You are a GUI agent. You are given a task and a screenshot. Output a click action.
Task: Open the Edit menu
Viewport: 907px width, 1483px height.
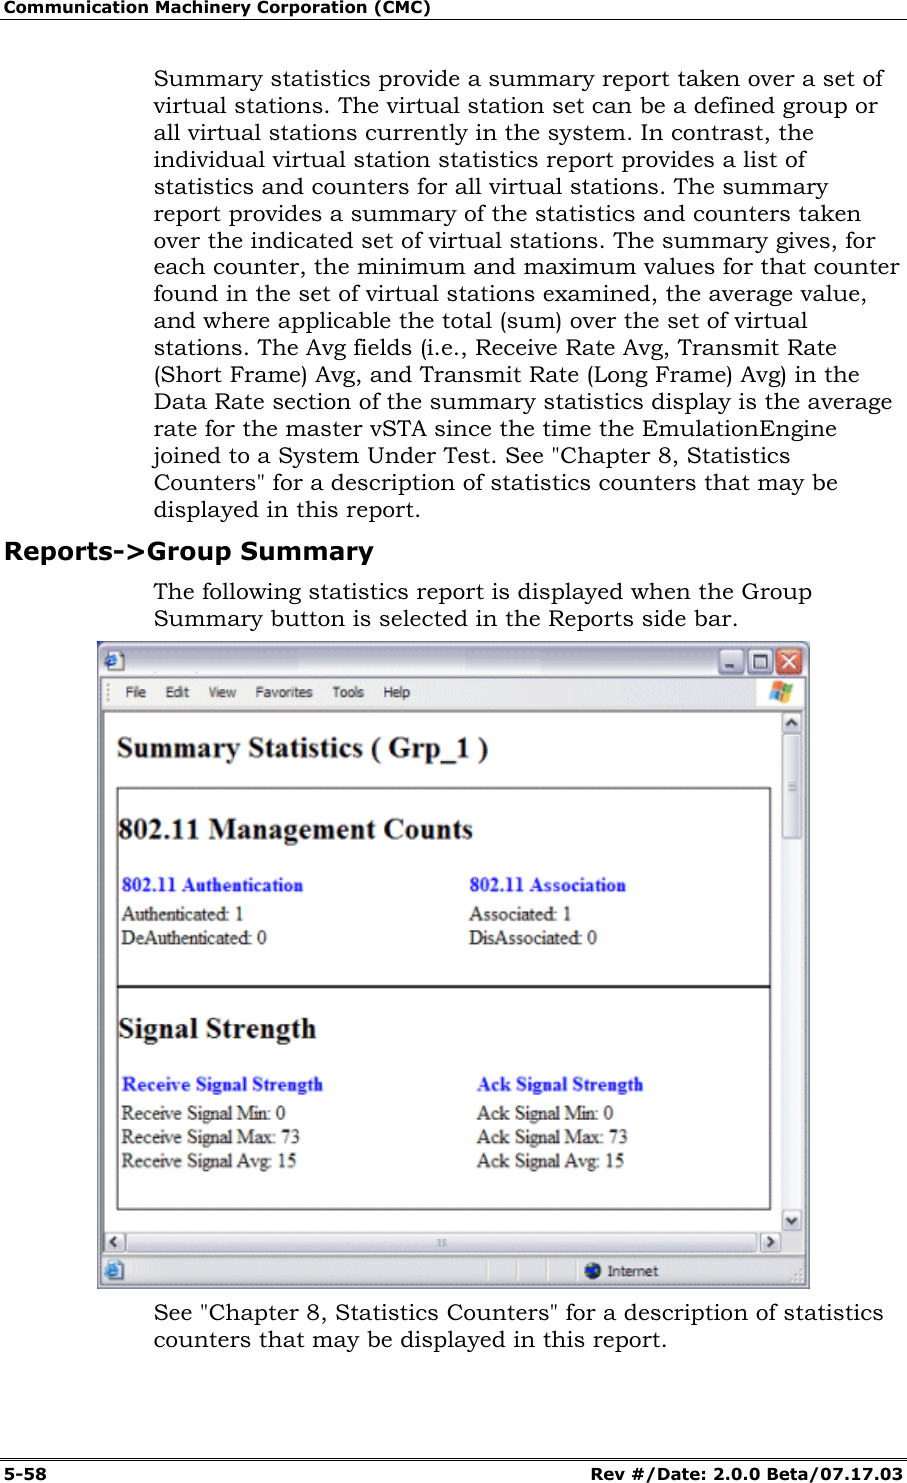click(177, 692)
